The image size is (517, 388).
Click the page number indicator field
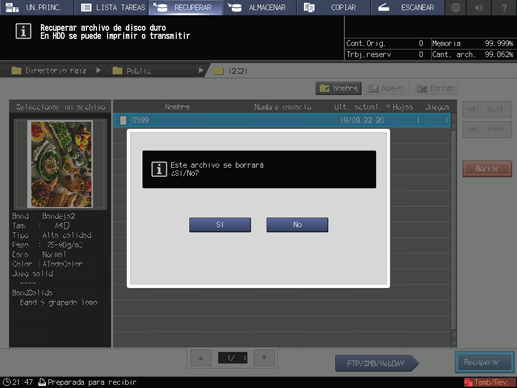click(232, 358)
